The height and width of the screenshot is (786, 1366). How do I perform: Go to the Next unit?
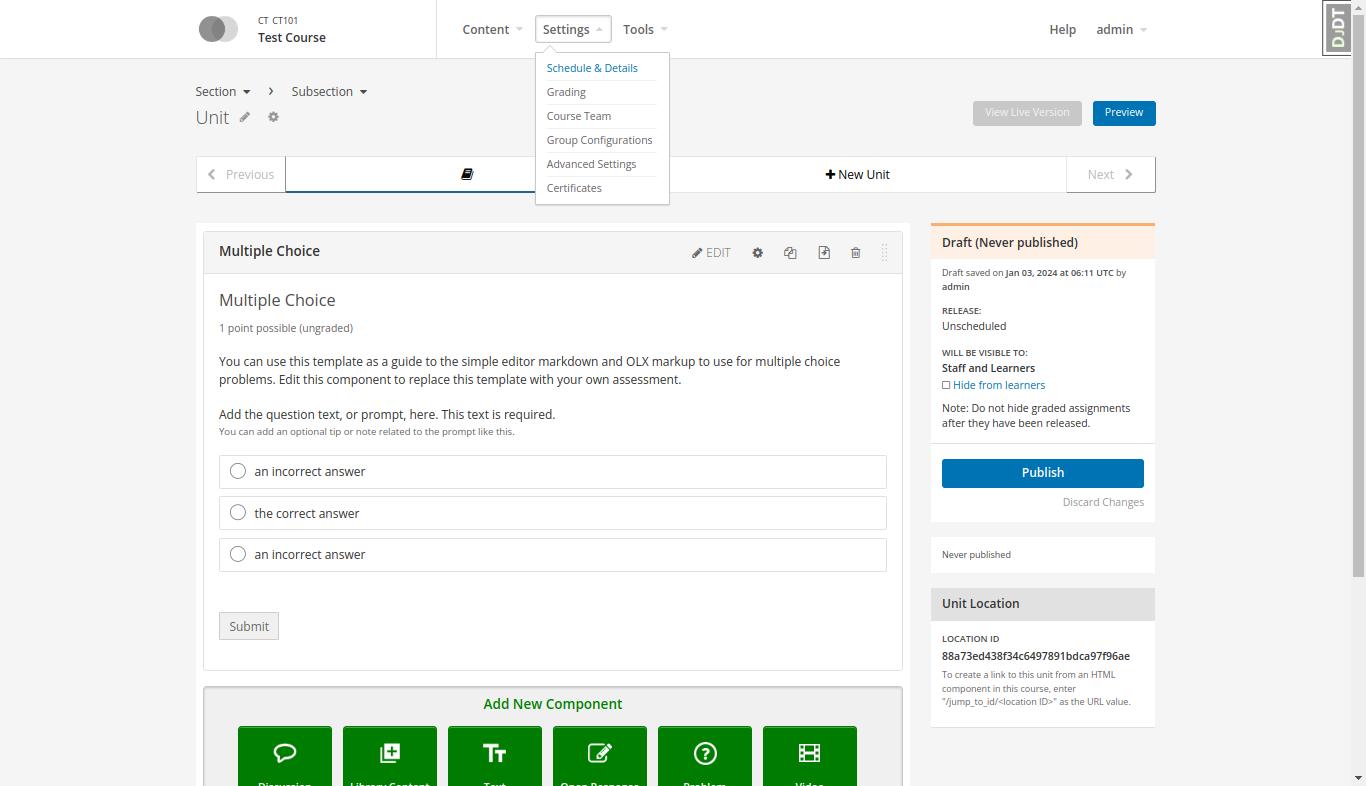1110,174
